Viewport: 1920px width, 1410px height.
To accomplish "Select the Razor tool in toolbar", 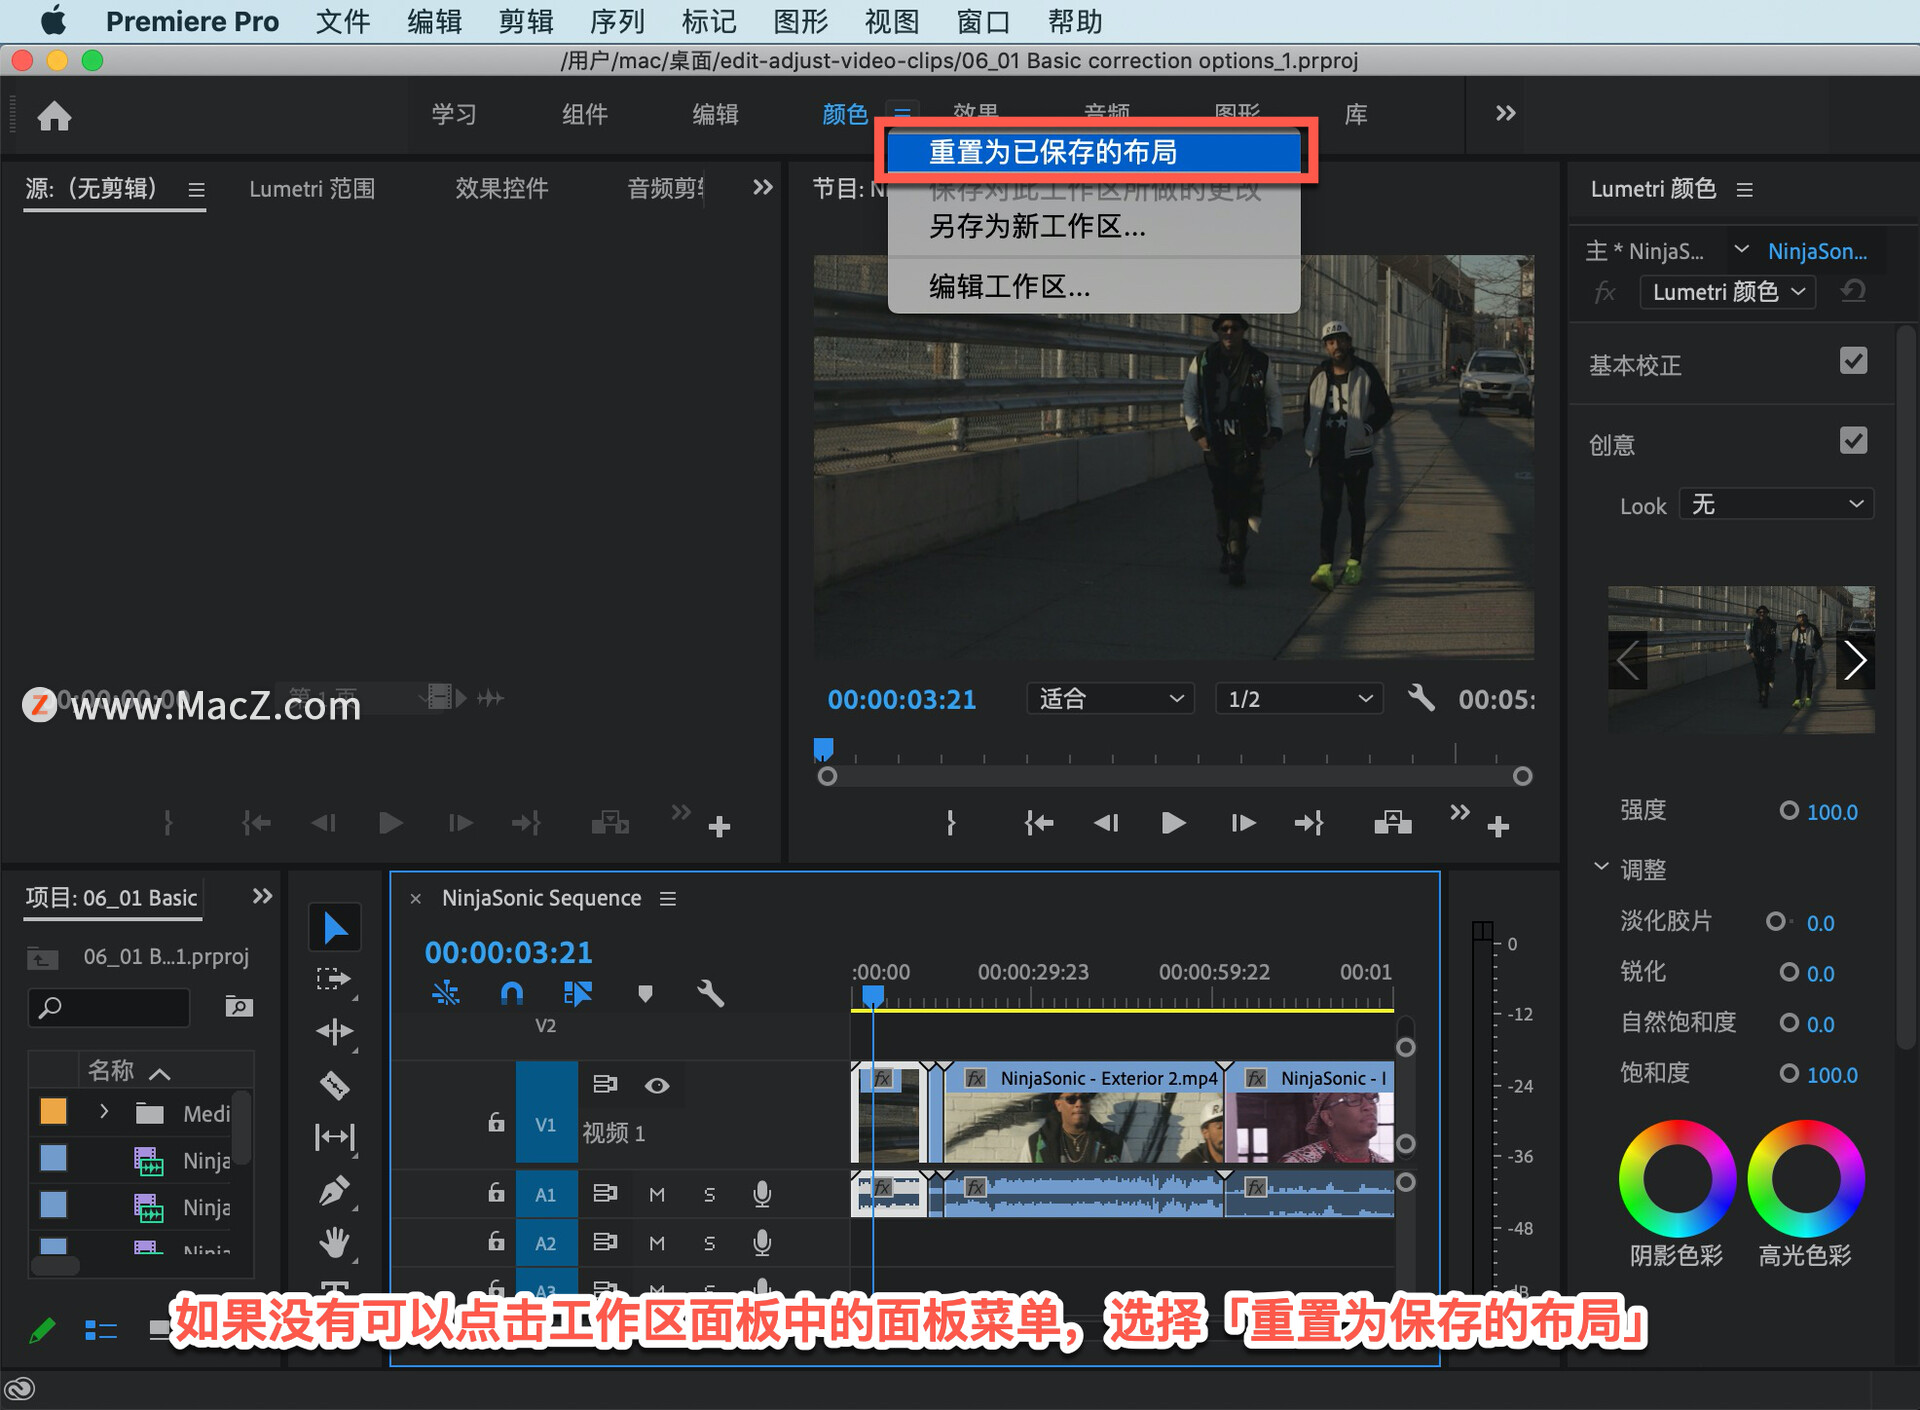I will (334, 1085).
